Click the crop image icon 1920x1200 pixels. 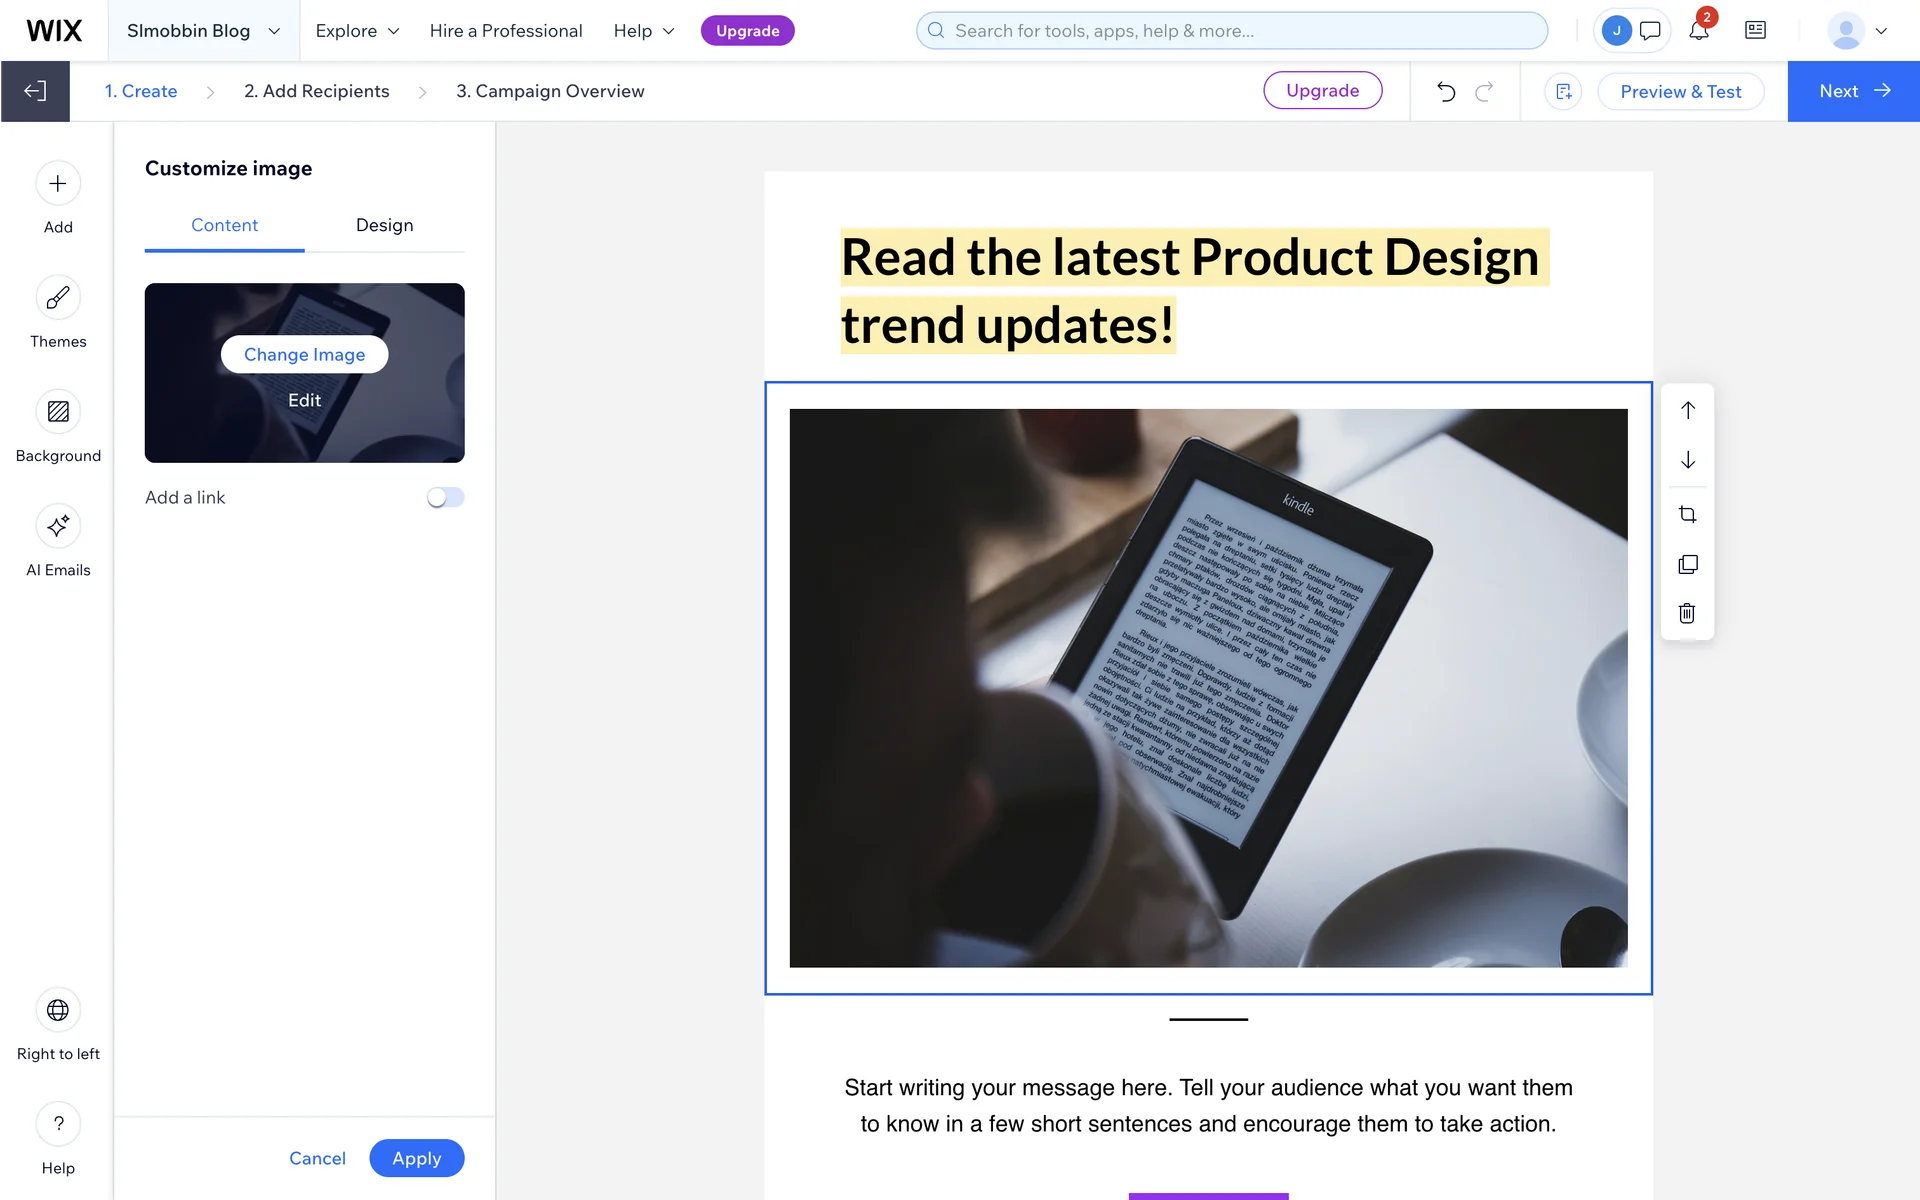1687,515
